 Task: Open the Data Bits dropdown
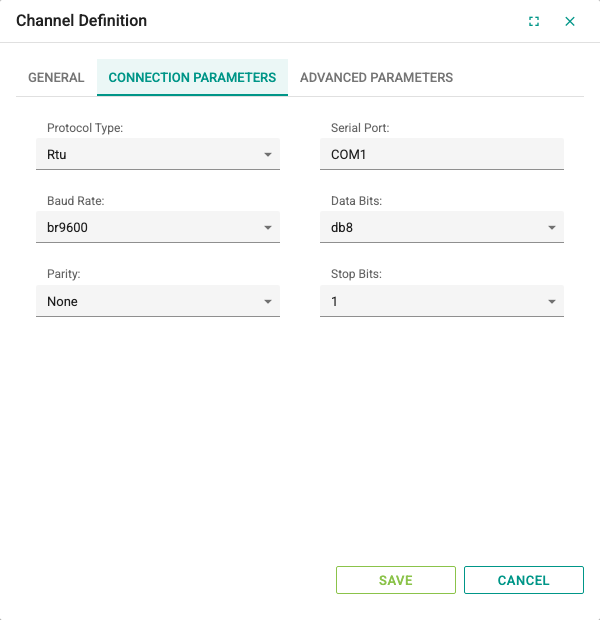pyautogui.click(x=442, y=227)
